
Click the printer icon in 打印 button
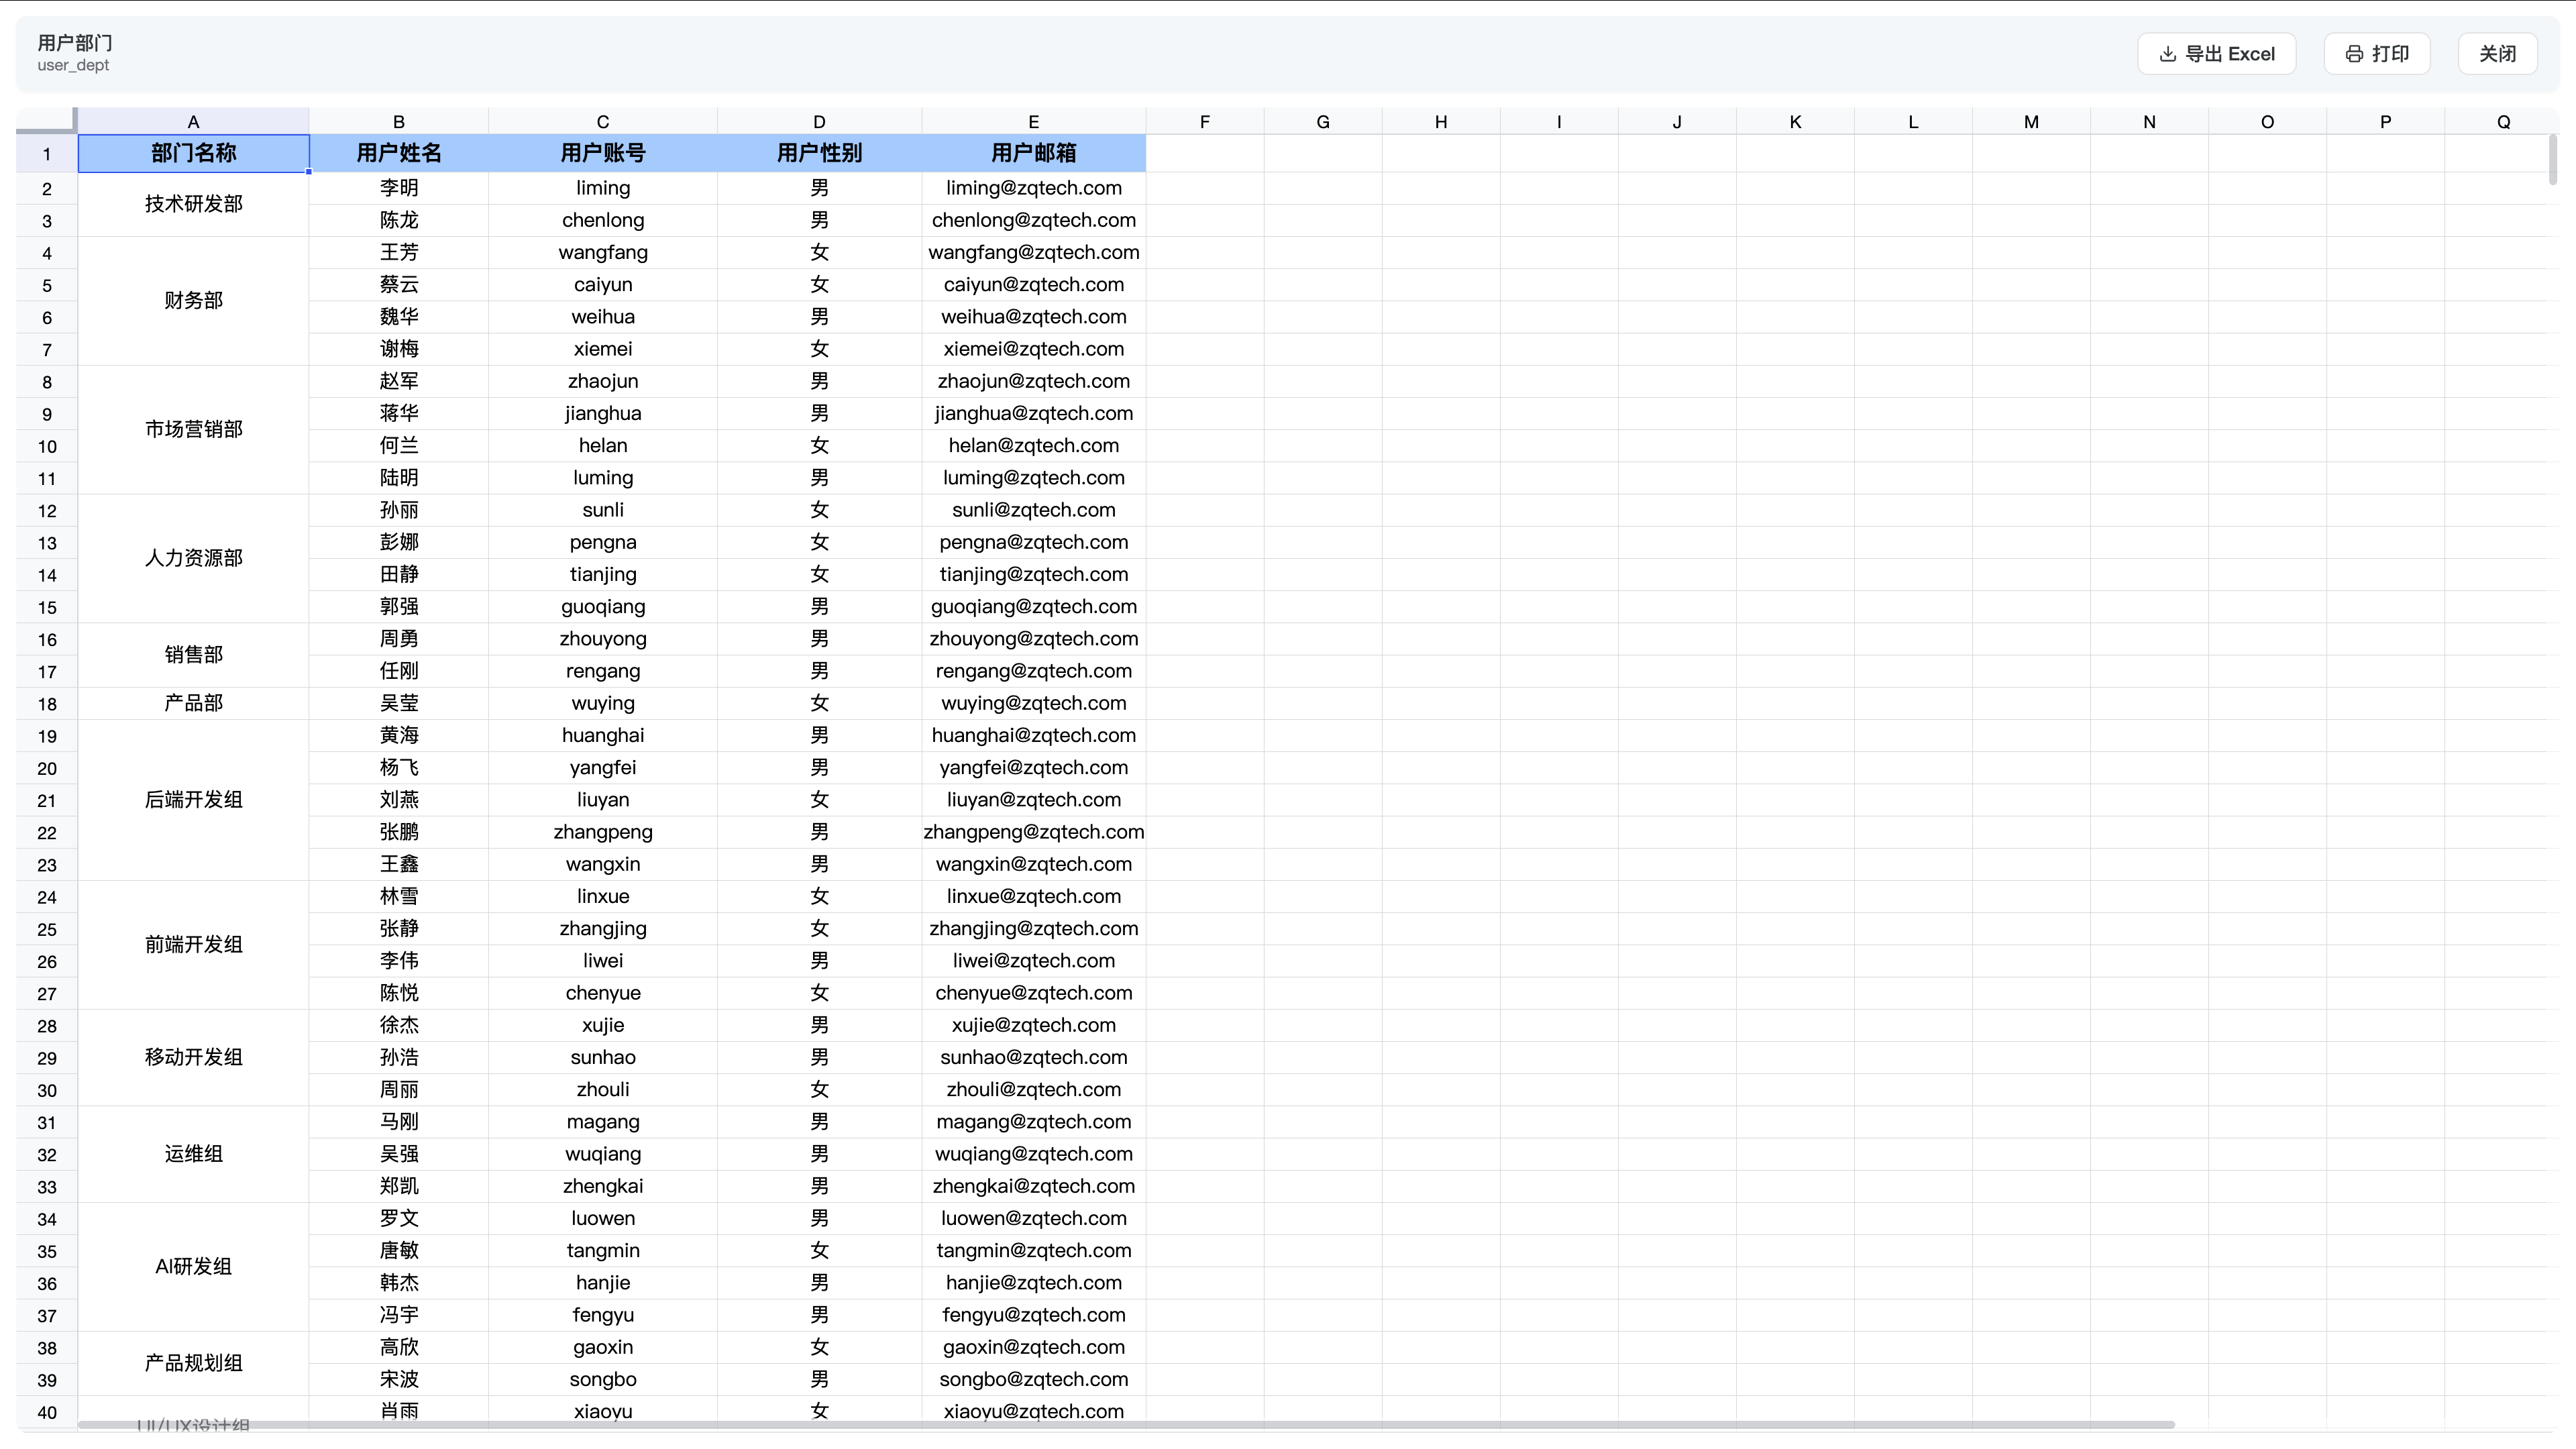[2354, 54]
